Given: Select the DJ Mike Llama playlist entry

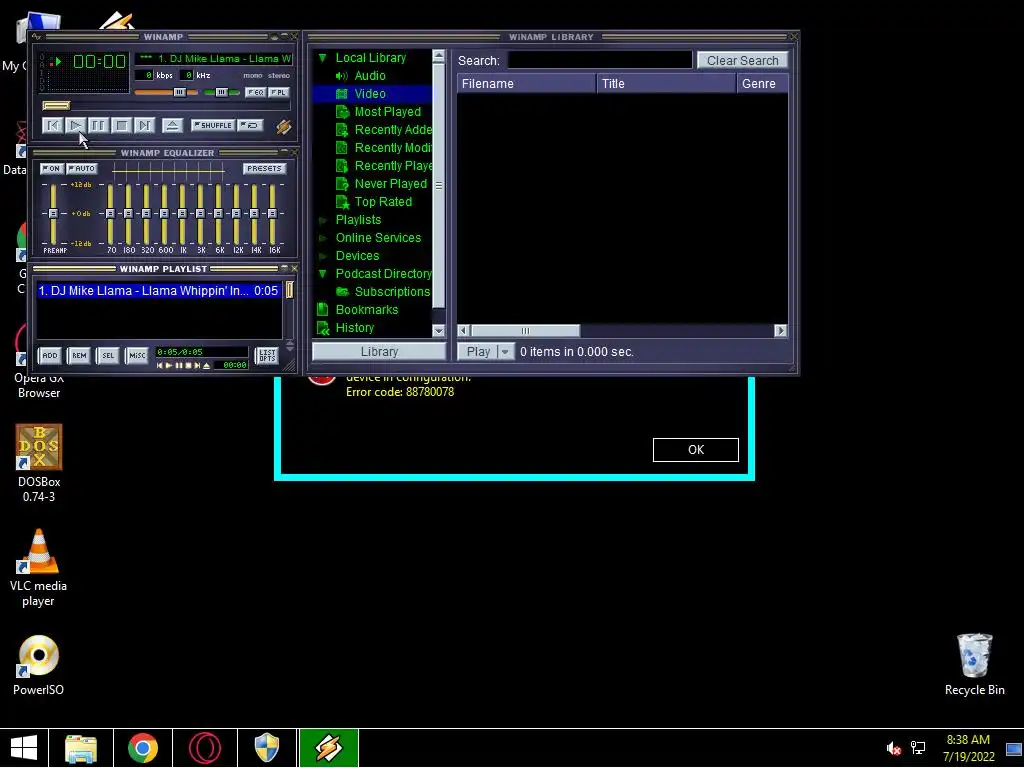Looking at the screenshot, I should [159, 291].
